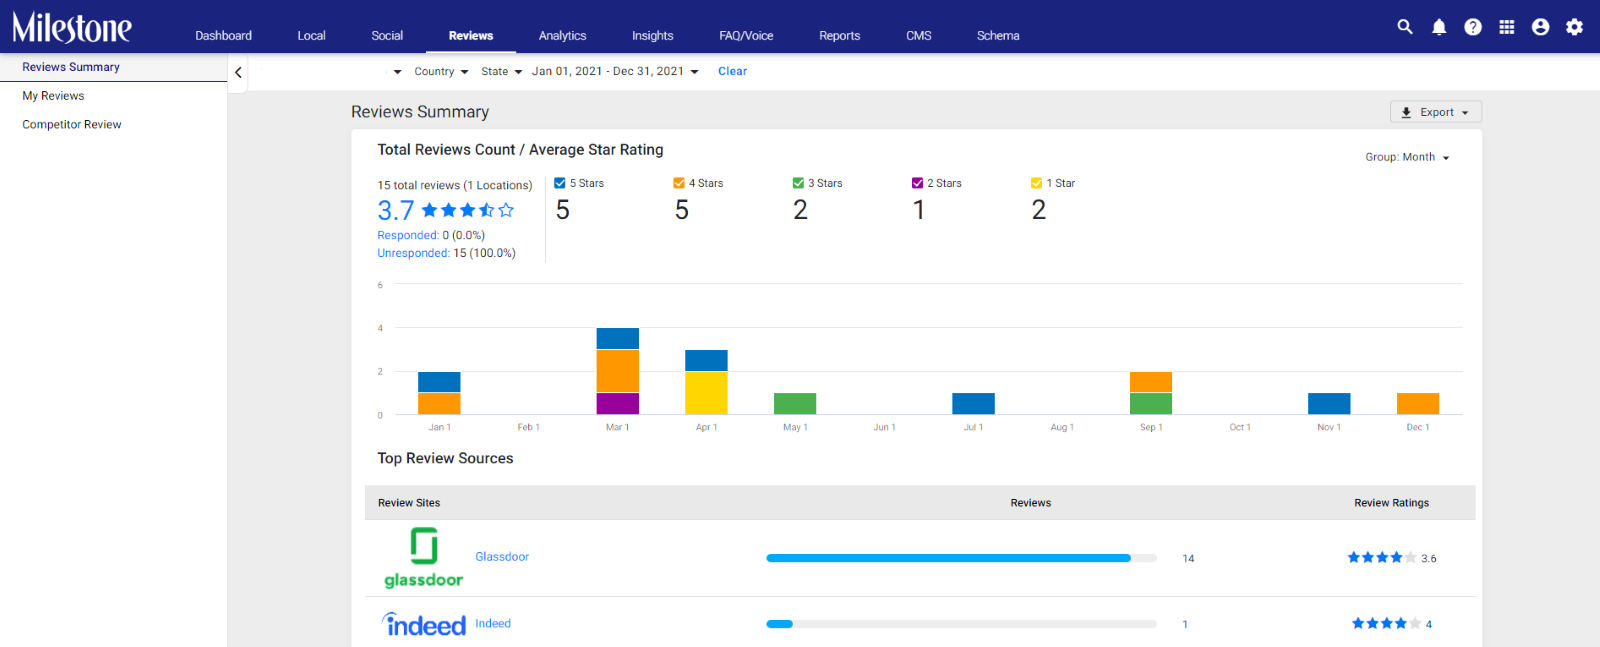Disable the 1 Star checkbox
Screen dimensions: 1600x647
point(1037,183)
